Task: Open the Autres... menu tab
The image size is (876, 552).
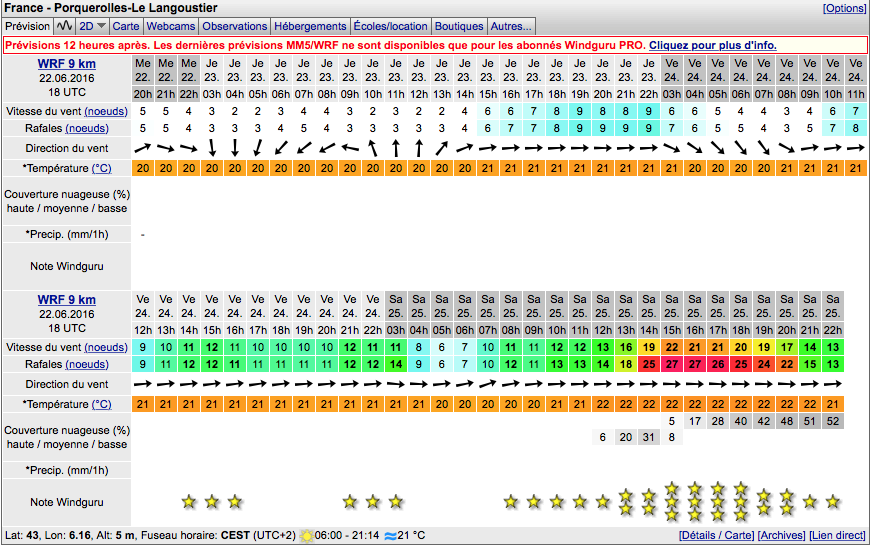Action: pos(511,26)
